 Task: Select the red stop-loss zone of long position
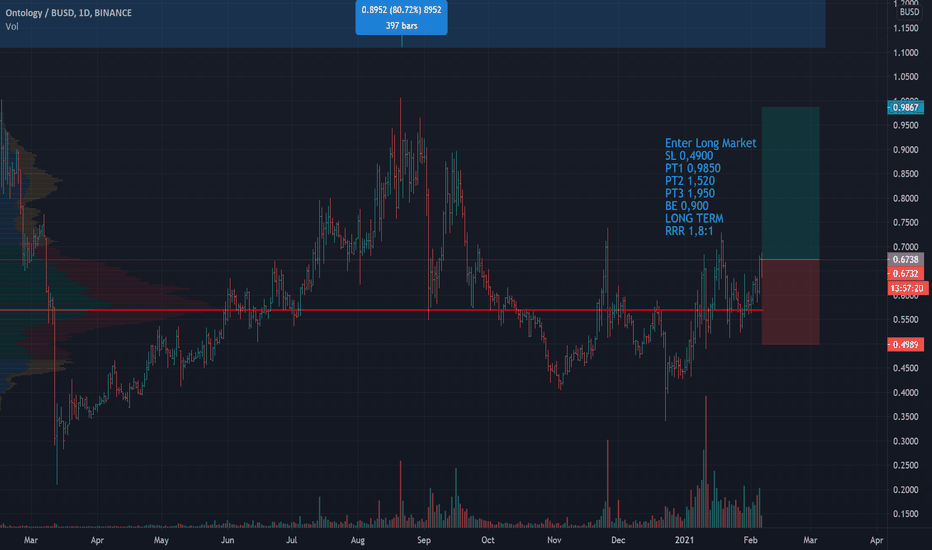click(x=791, y=302)
